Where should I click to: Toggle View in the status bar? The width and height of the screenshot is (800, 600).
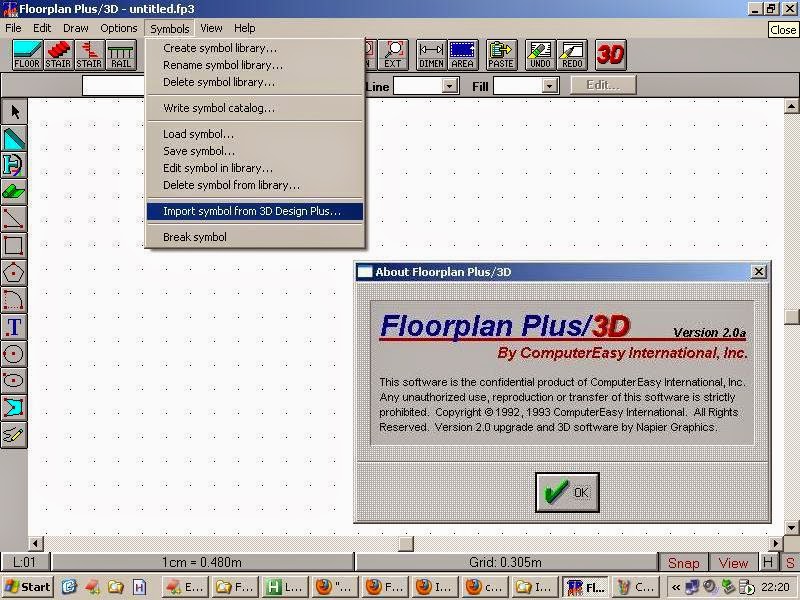pos(733,563)
